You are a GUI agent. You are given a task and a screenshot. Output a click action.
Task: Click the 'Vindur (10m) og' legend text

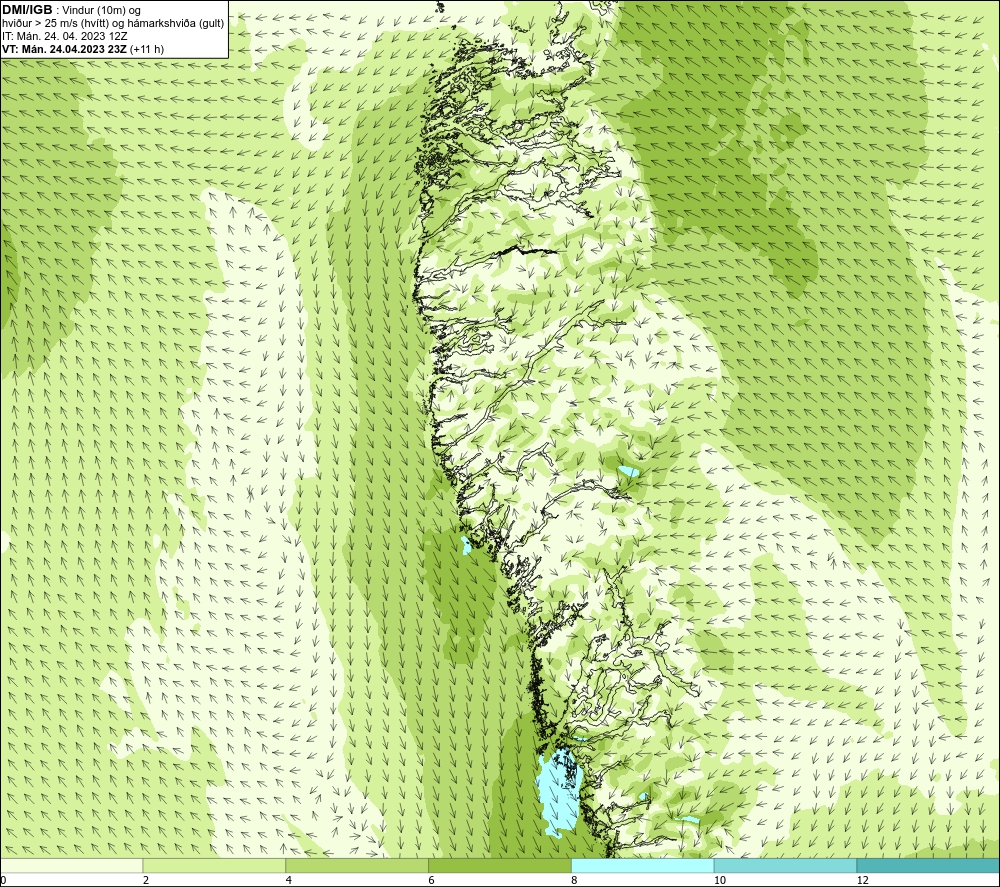(101, 10)
